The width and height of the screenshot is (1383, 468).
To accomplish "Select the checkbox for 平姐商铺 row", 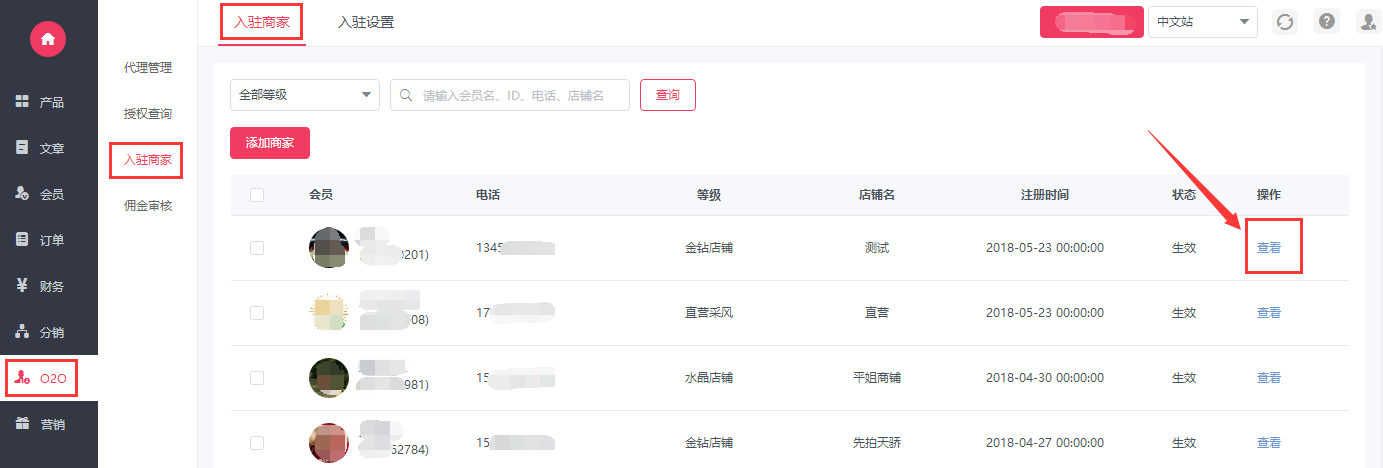I will coord(257,378).
